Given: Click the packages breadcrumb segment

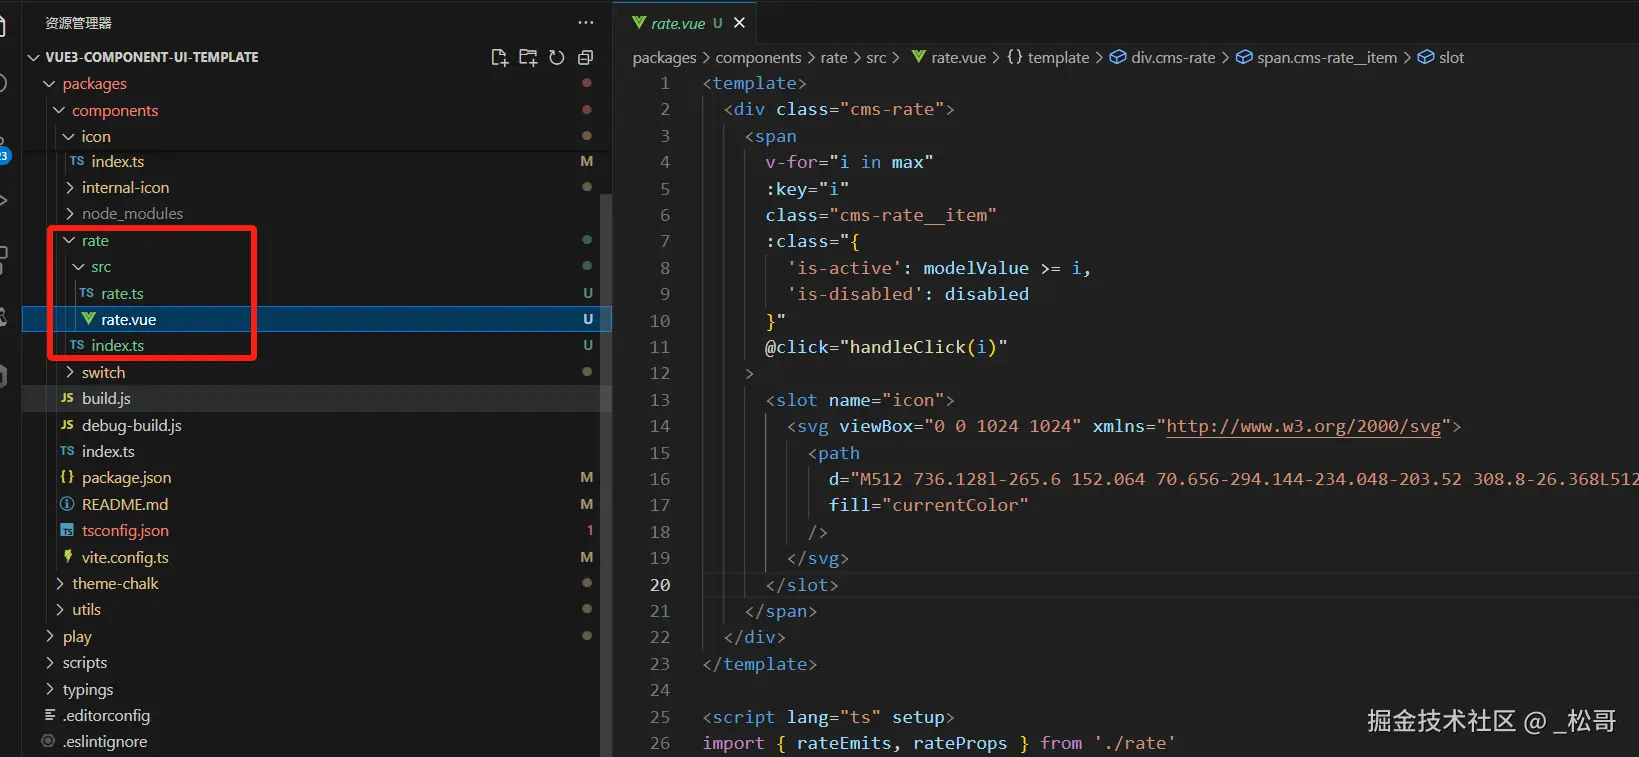Looking at the screenshot, I should [x=664, y=58].
